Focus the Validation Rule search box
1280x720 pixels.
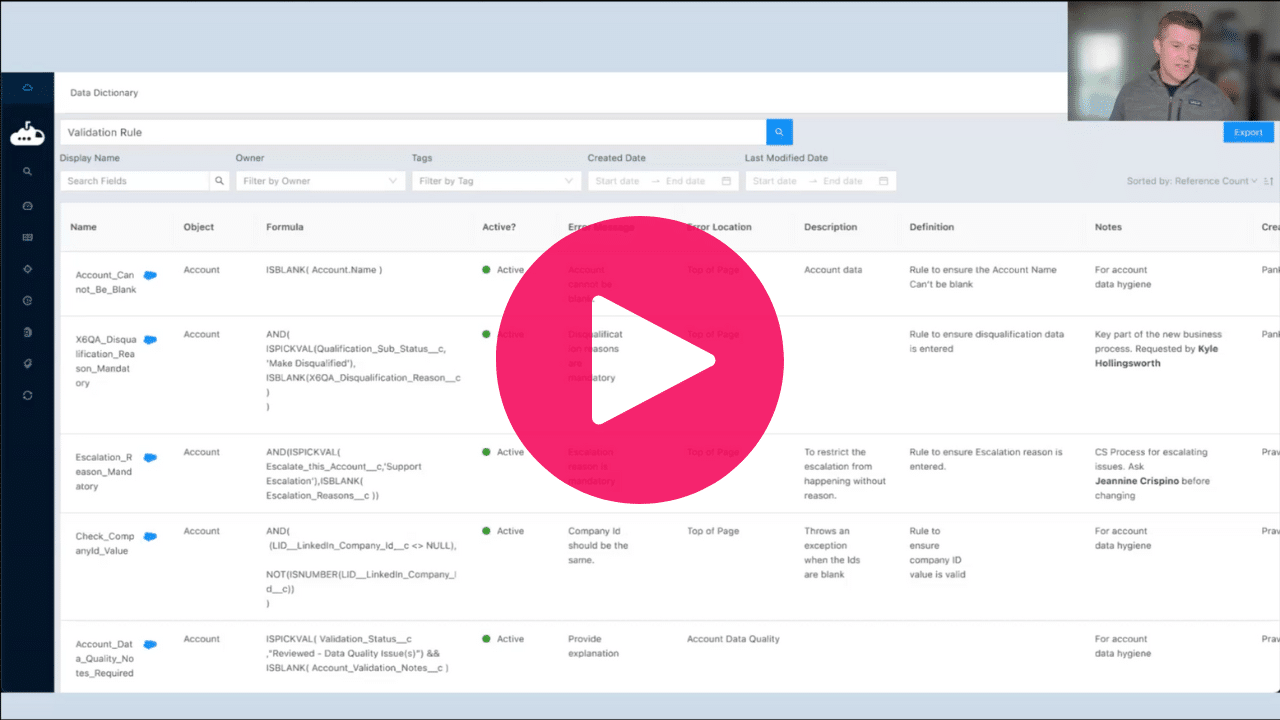pyautogui.click(x=413, y=132)
